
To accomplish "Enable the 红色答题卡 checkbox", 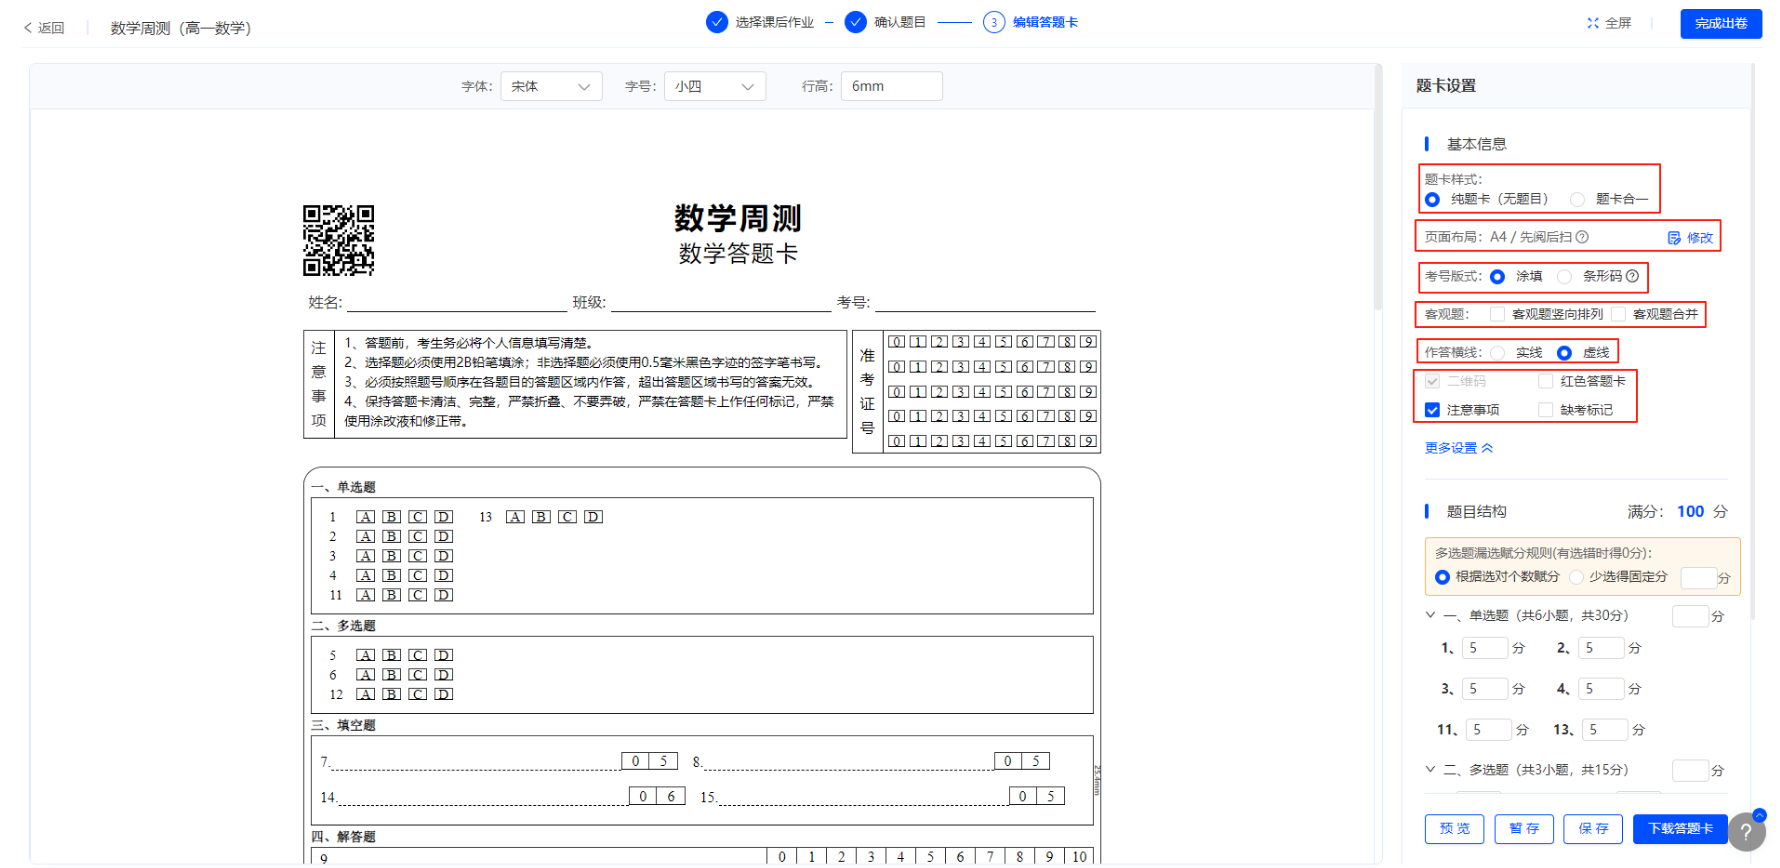I will tap(1546, 381).
